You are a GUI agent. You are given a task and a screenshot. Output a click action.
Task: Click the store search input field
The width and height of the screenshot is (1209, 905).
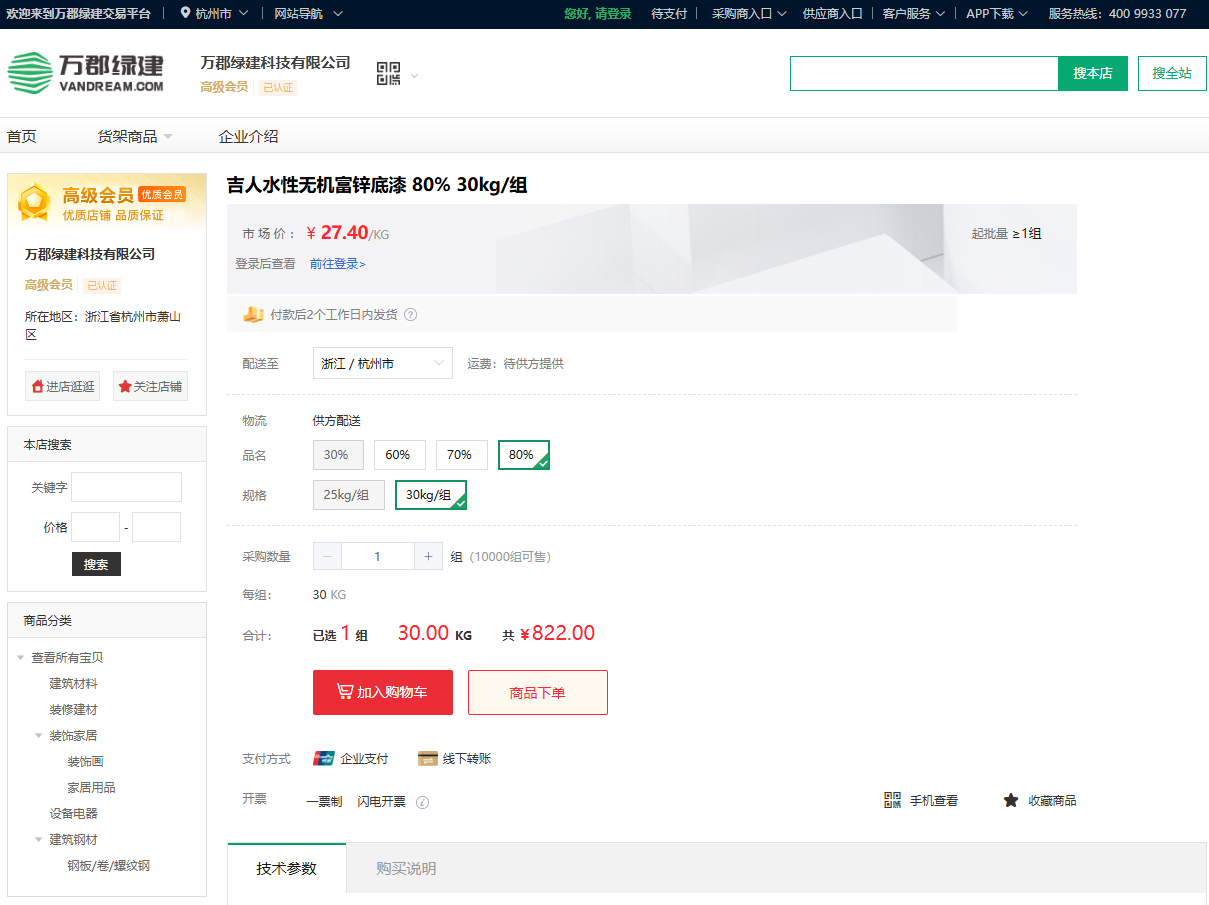(x=924, y=74)
